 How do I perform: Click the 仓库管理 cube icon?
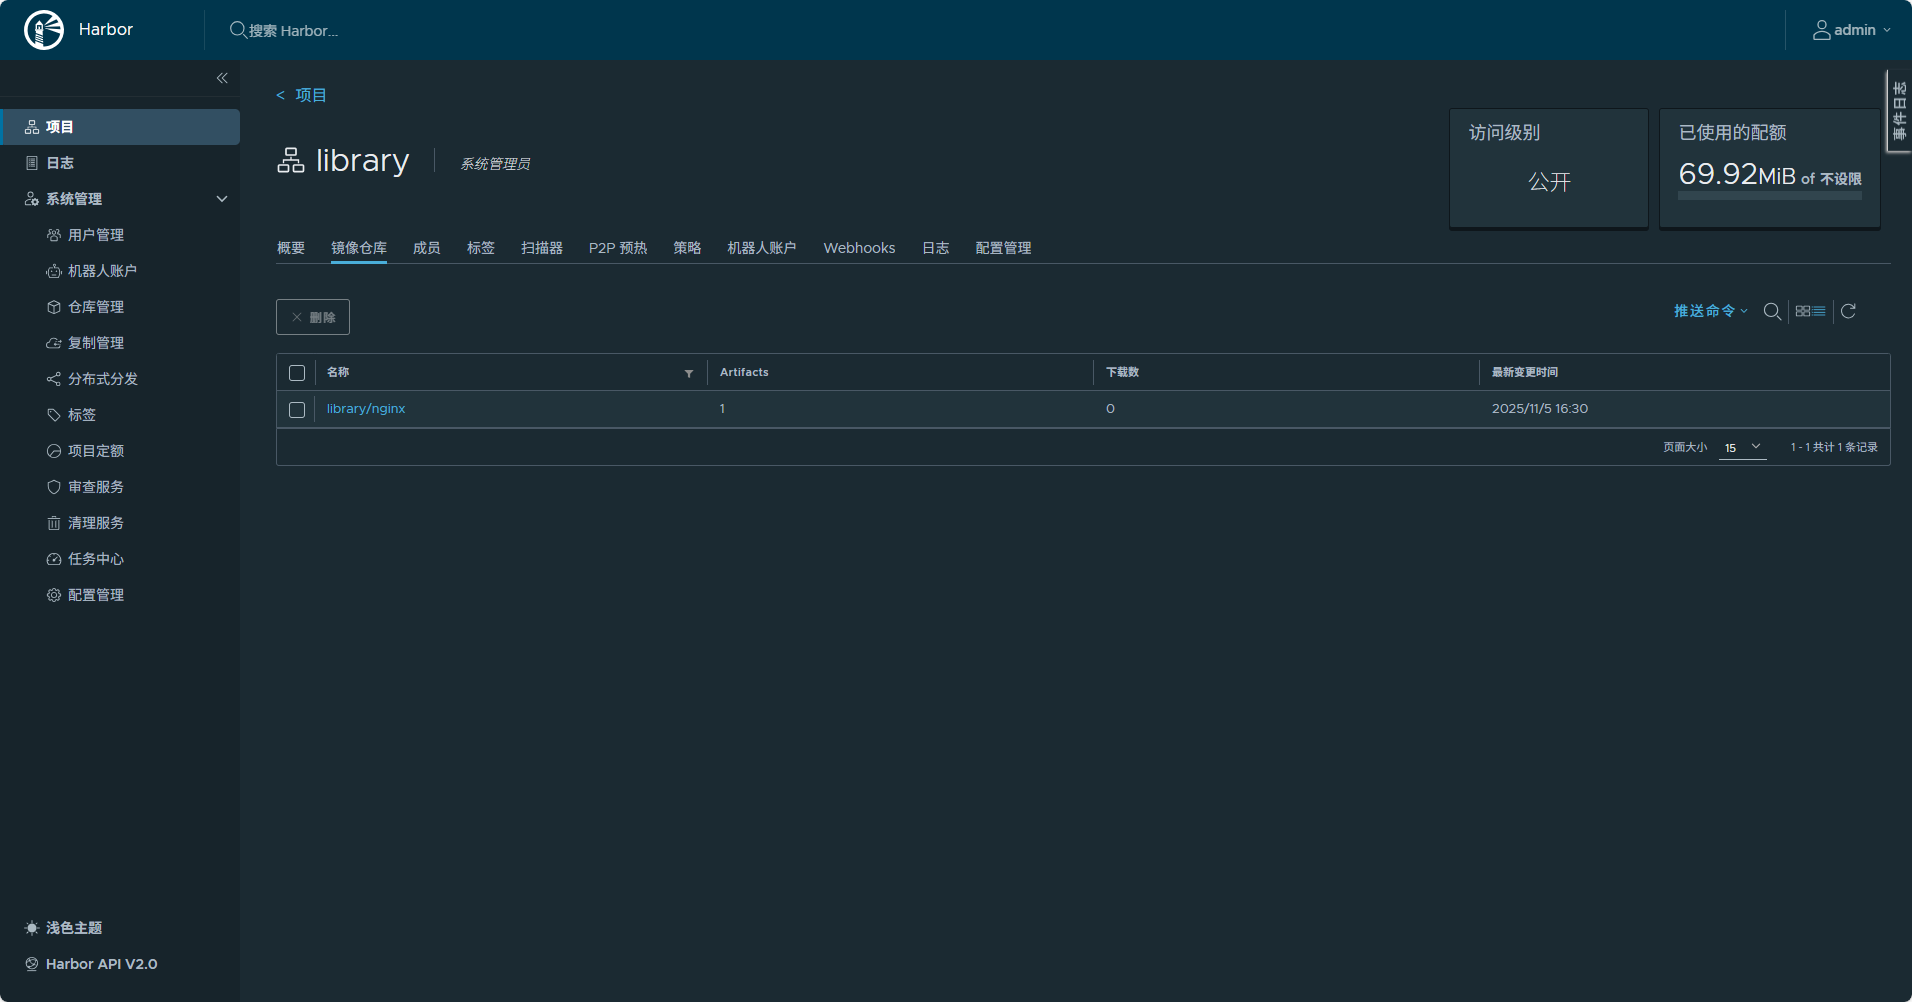54,307
